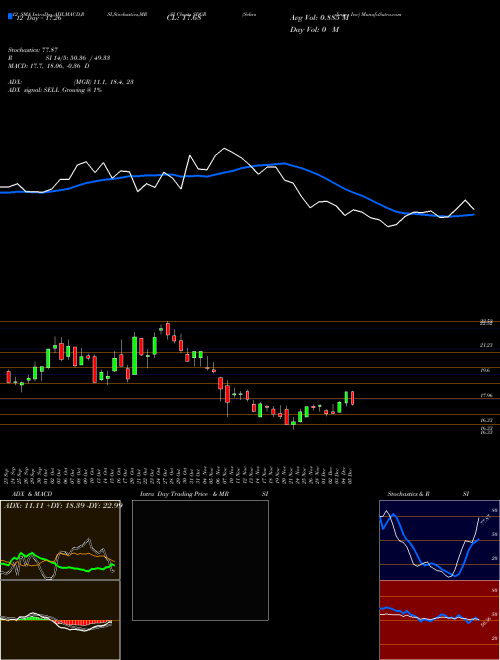Click the "Day Vol: 0 M" text
This screenshot has height=660, width=500.
[x=314, y=30]
